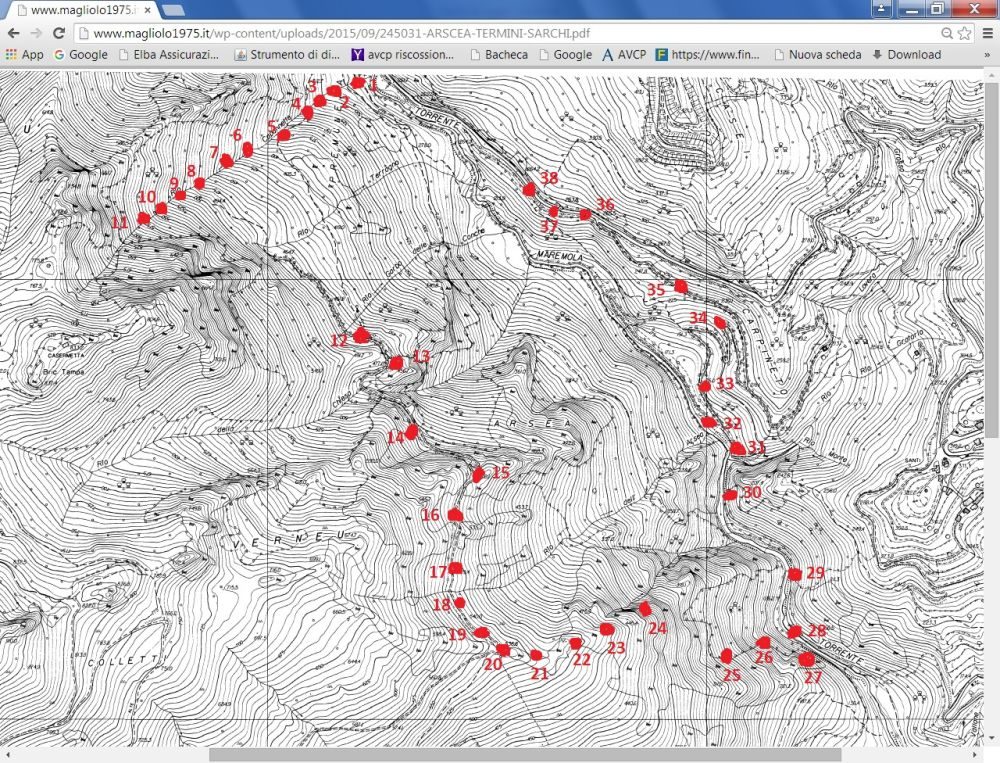The width and height of the screenshot is (1000, 763).
Task: Click the Bric Tampa label on the map
Action: (x=64, y=372)
